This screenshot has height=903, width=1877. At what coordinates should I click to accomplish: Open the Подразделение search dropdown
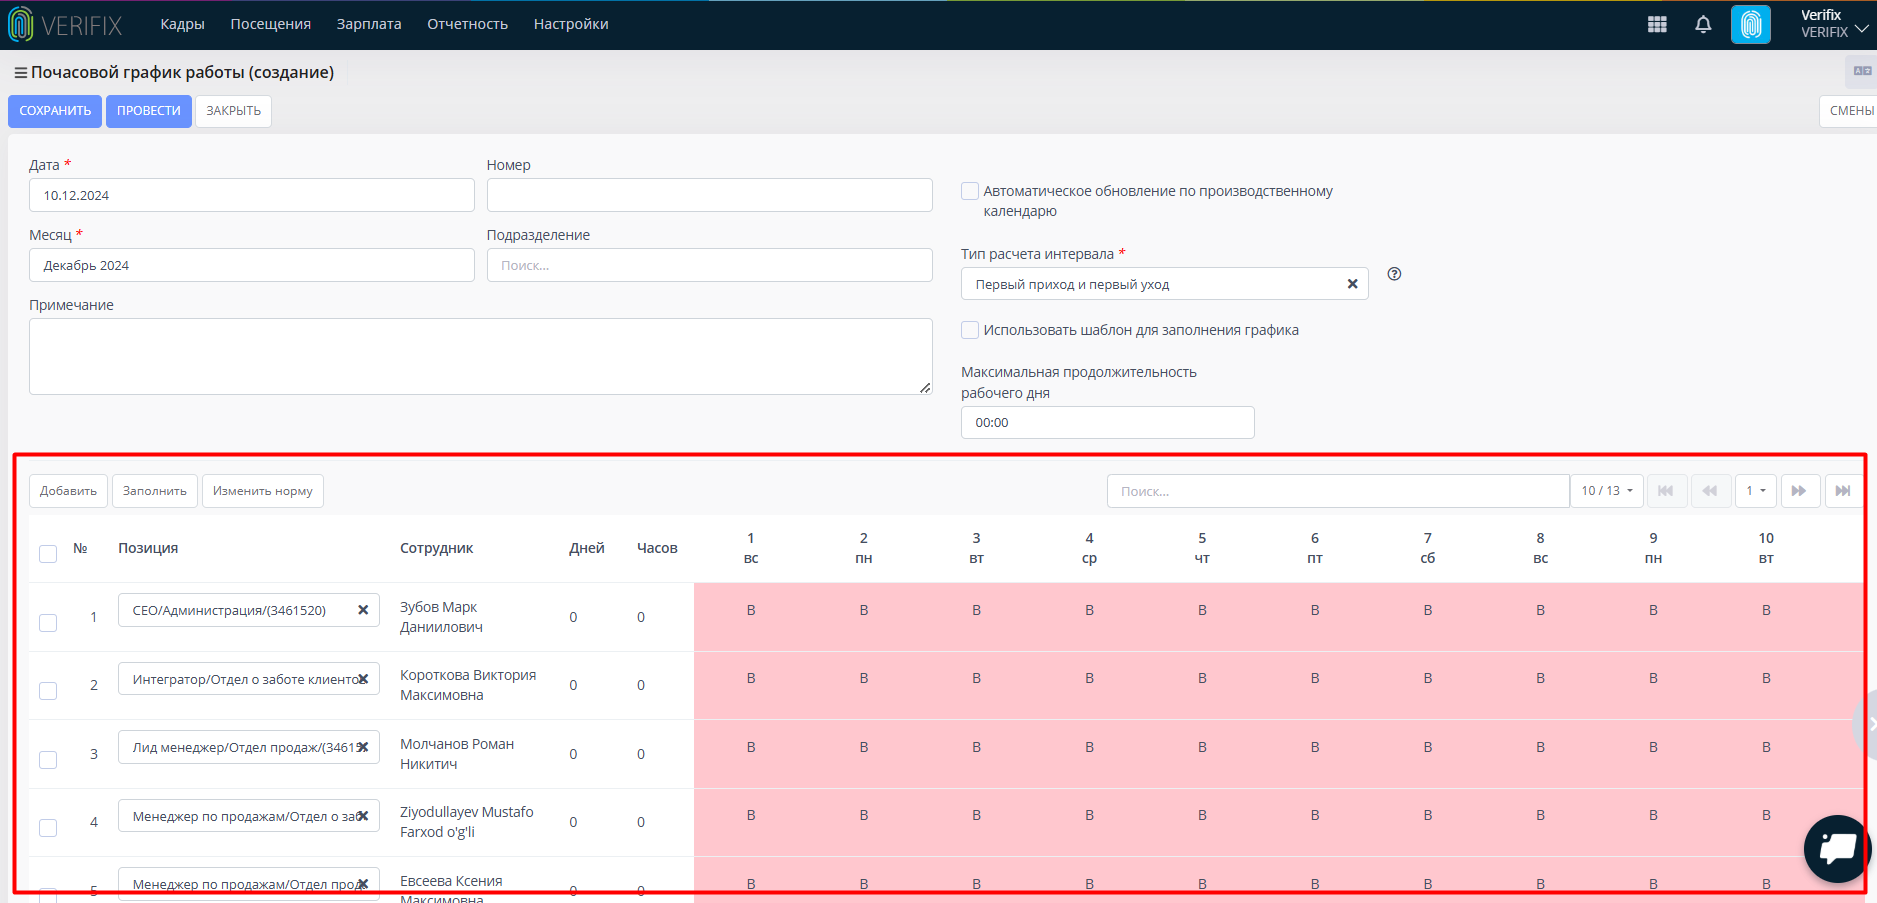(x=710, y=265)
